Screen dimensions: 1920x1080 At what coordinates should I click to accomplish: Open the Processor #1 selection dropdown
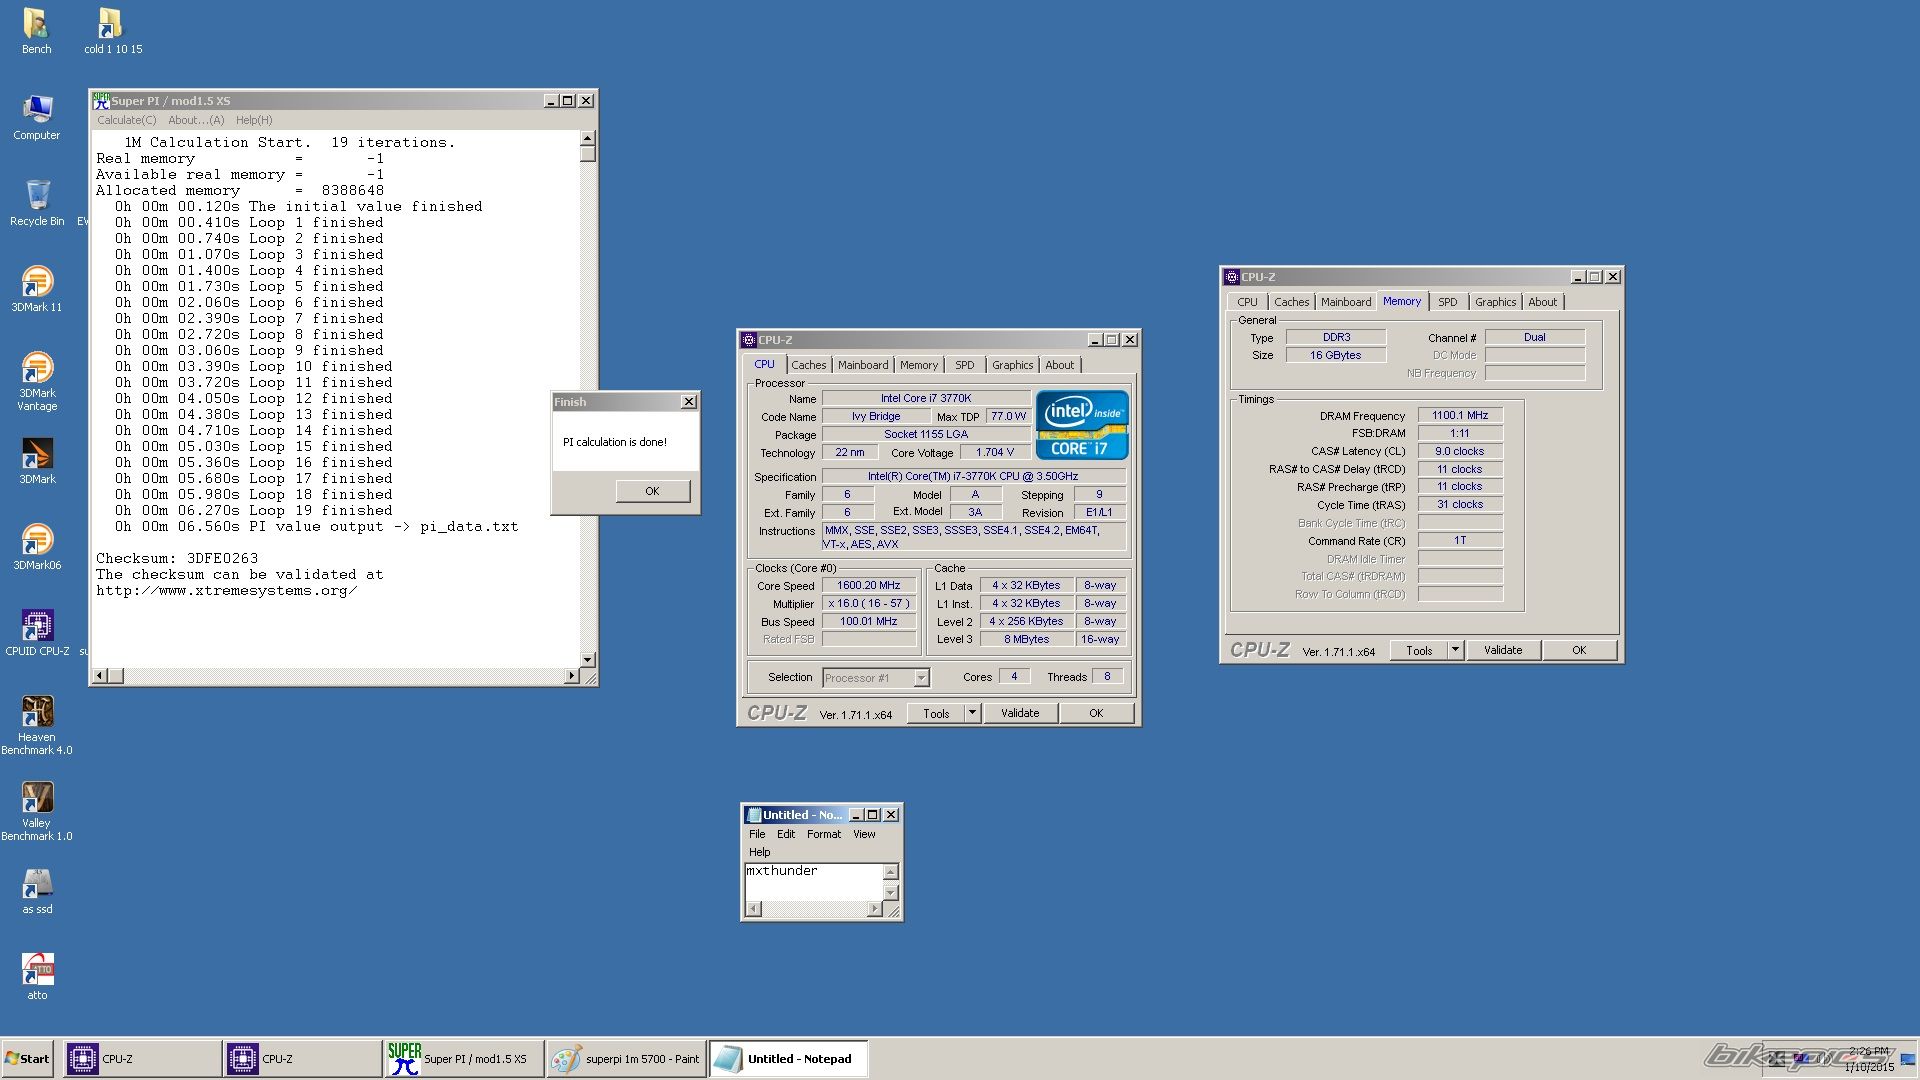(876, 678)
